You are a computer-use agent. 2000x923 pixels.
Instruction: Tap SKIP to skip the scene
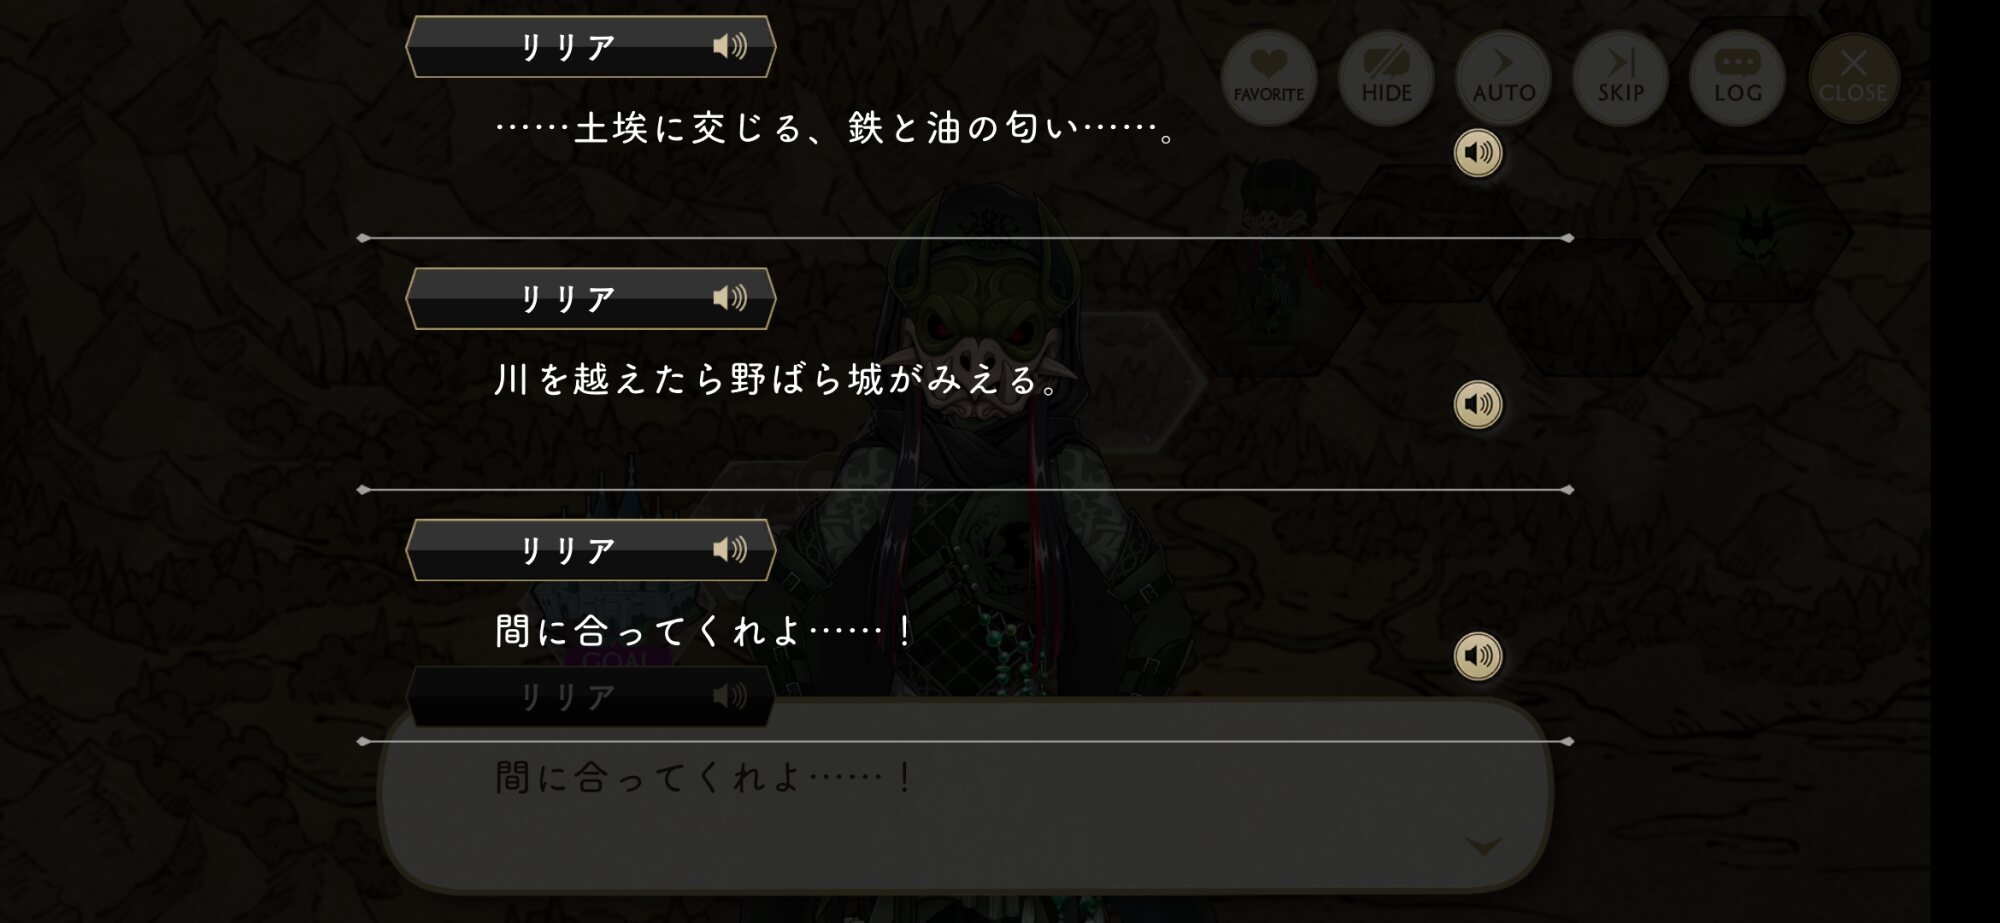tap(1620, 77)
